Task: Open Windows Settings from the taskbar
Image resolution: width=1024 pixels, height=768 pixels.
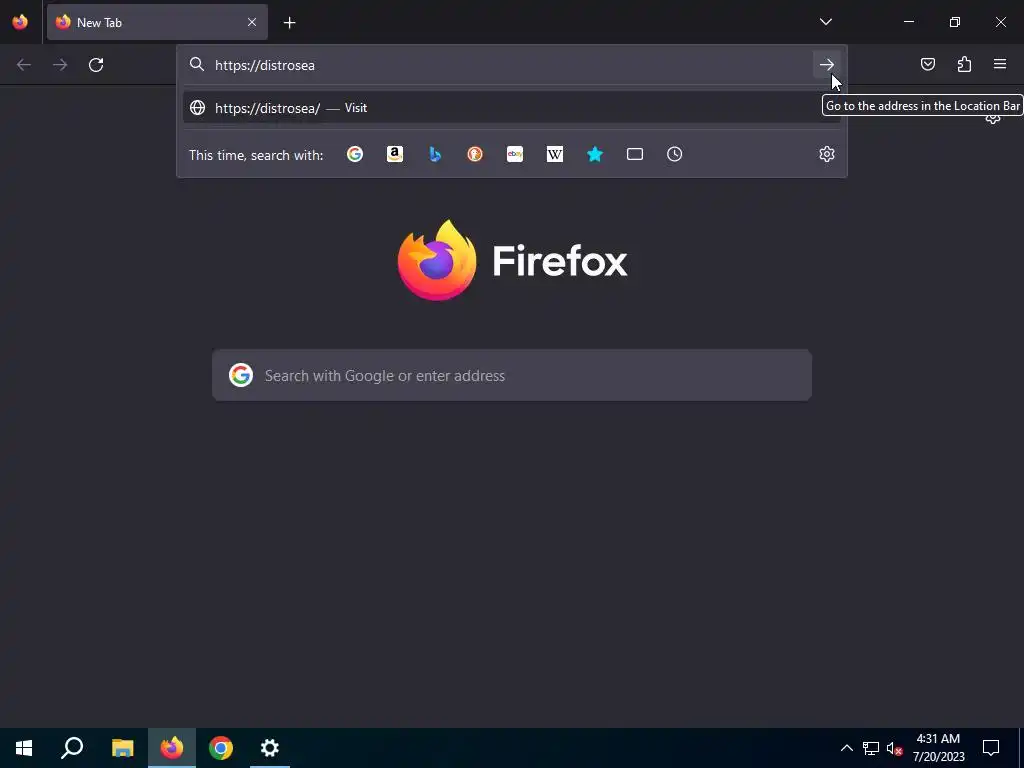Action: (x=270, y=748)
